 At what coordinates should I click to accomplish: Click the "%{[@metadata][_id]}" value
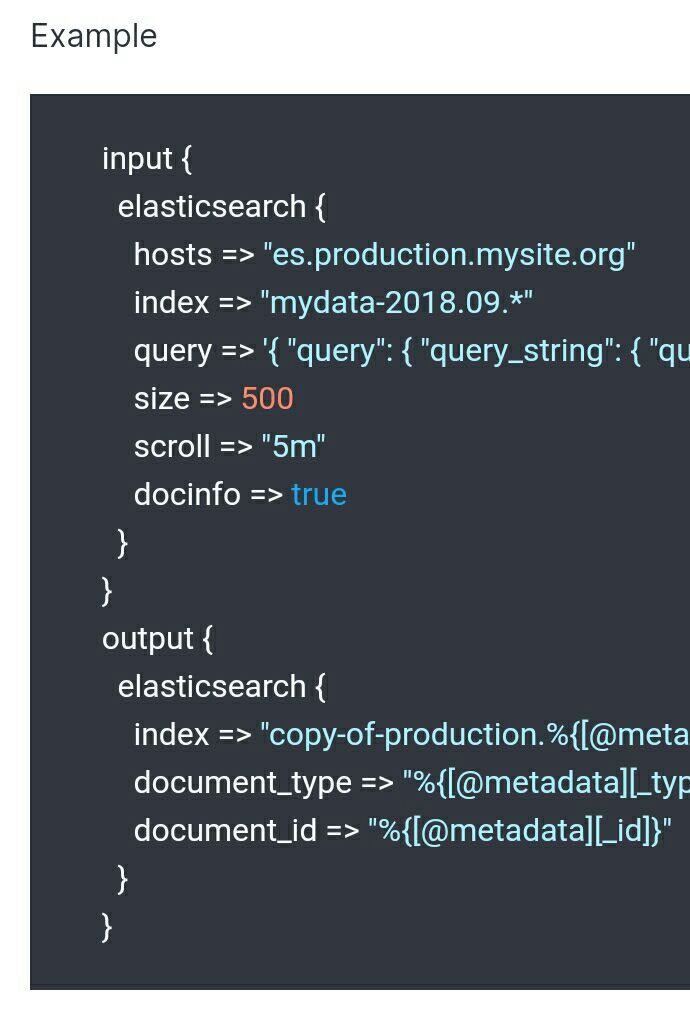click(520, 831)
